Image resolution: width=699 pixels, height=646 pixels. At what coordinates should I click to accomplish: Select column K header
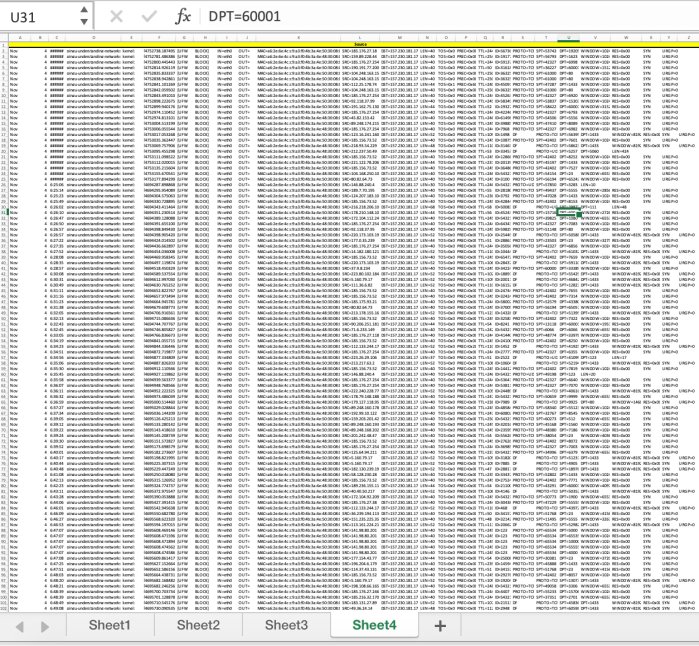click(299, 38)
